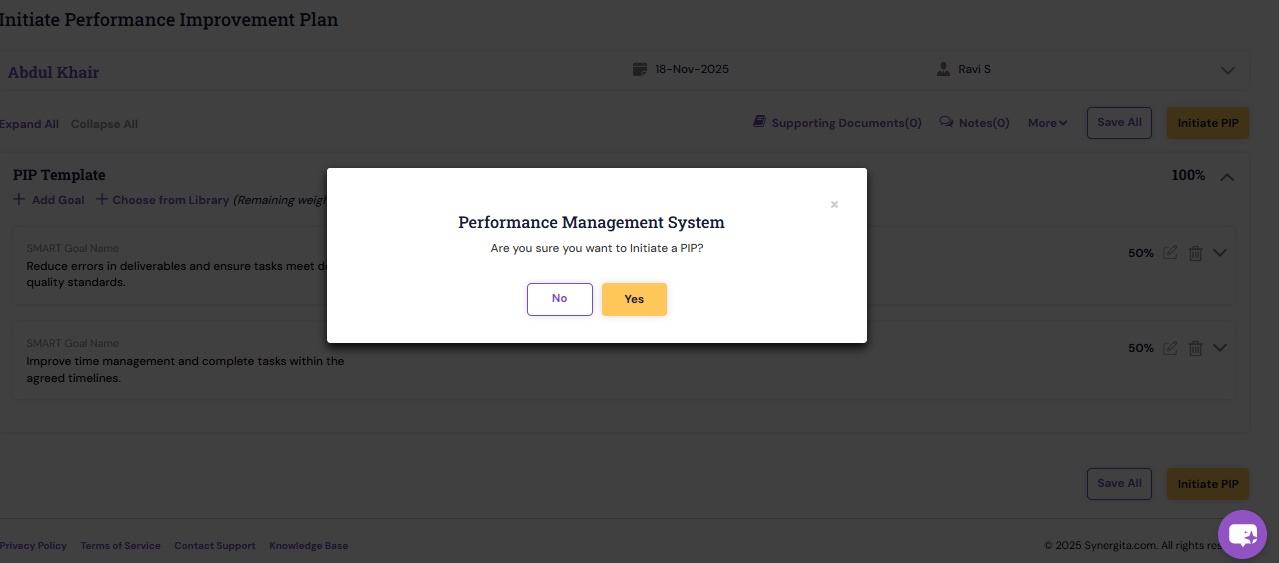Open Knowledge Base footer link
The image size is (1279, 563).
tap(309, 546)
